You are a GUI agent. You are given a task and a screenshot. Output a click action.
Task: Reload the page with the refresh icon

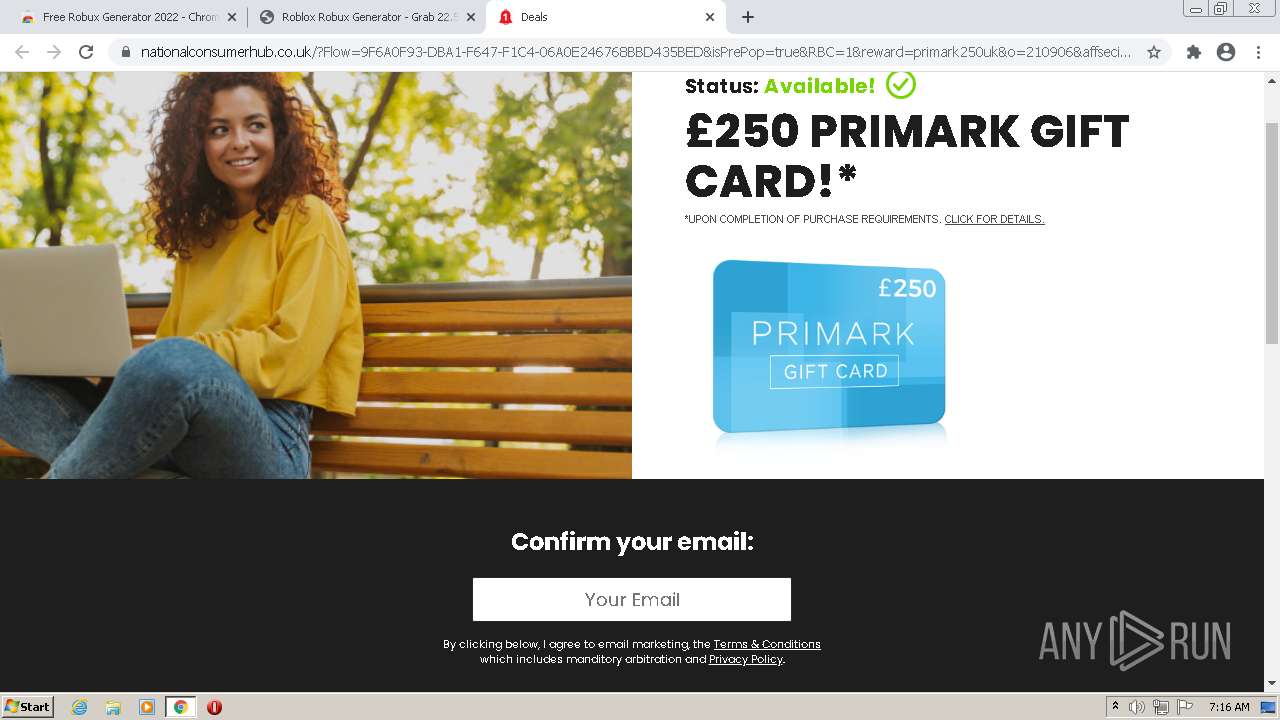[x=86, y=52]
